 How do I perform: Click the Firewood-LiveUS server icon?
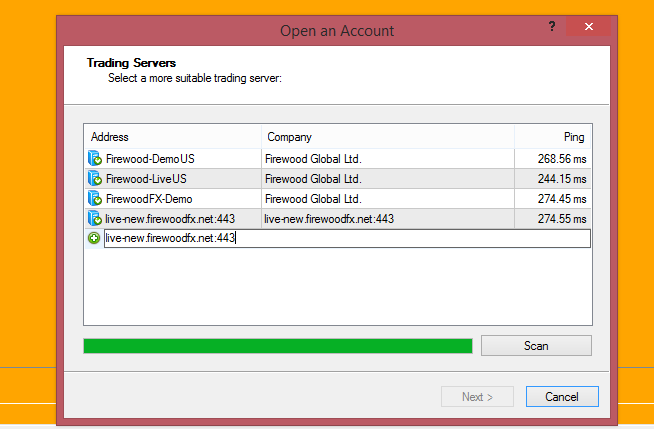point(95,178)
